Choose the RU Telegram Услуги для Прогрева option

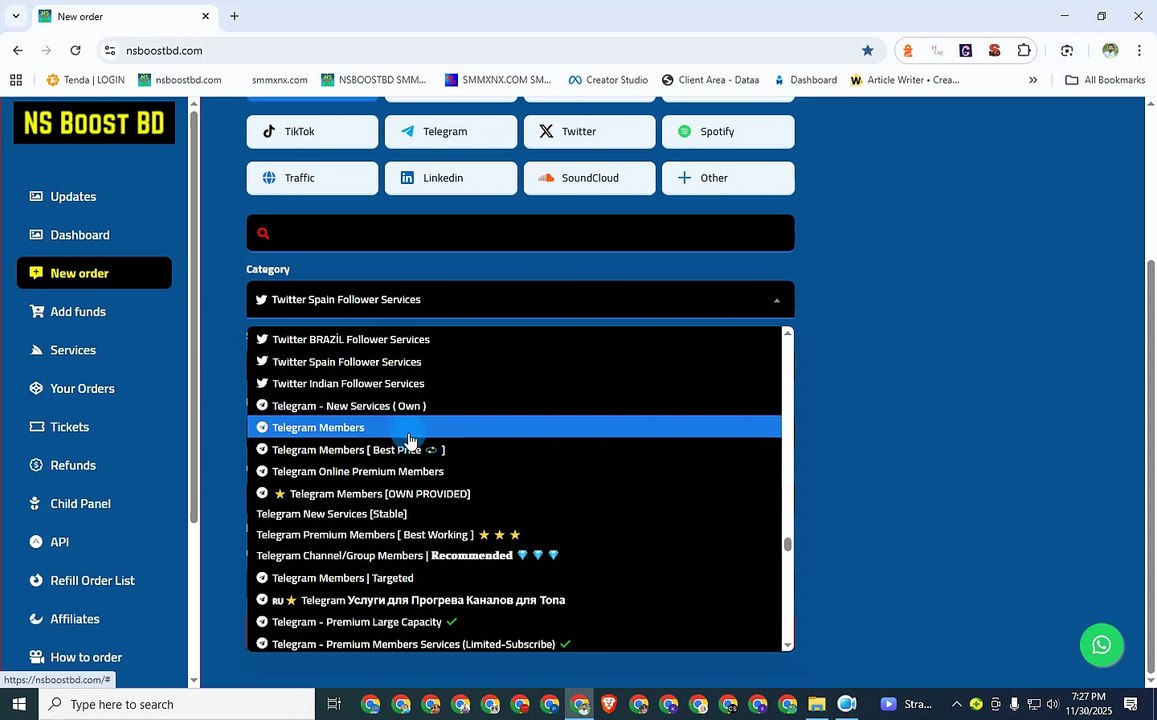[514, 600]
